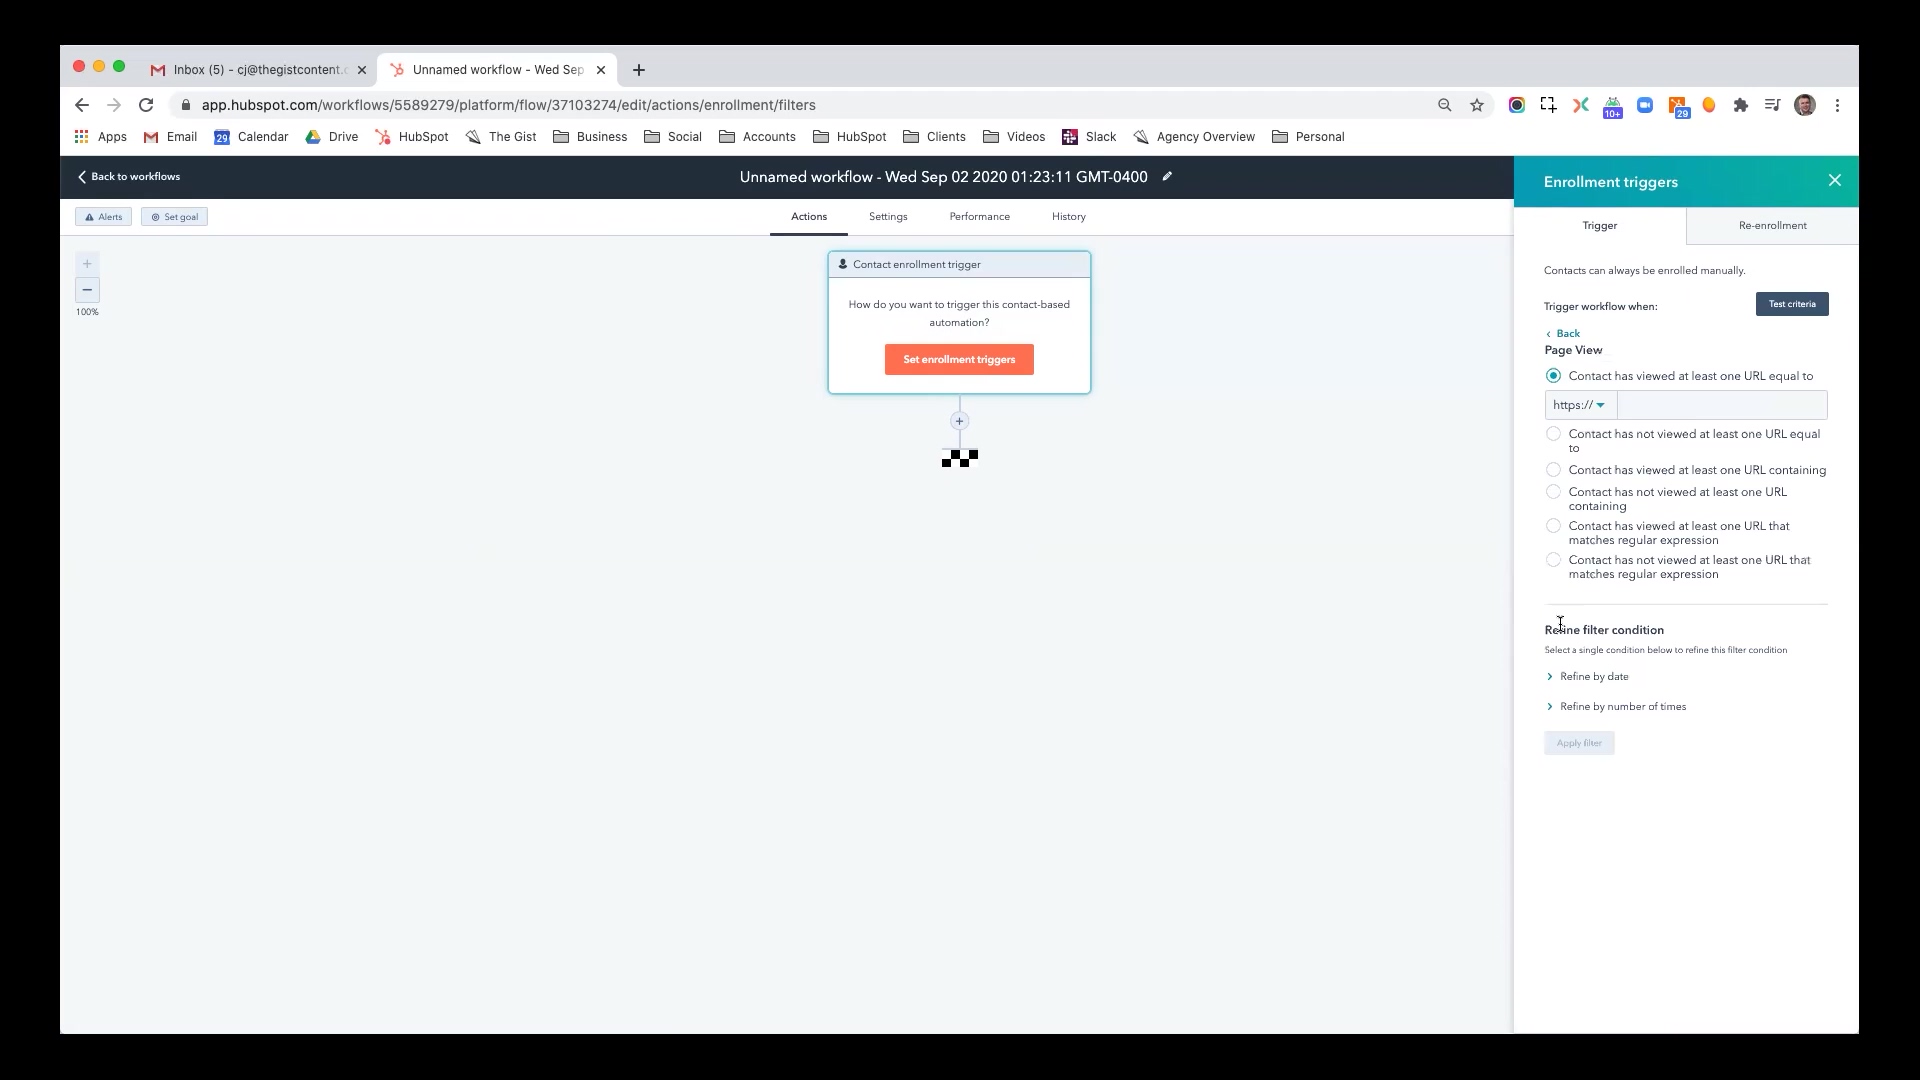Click the zoom out icon on canvas

point(87,289)
